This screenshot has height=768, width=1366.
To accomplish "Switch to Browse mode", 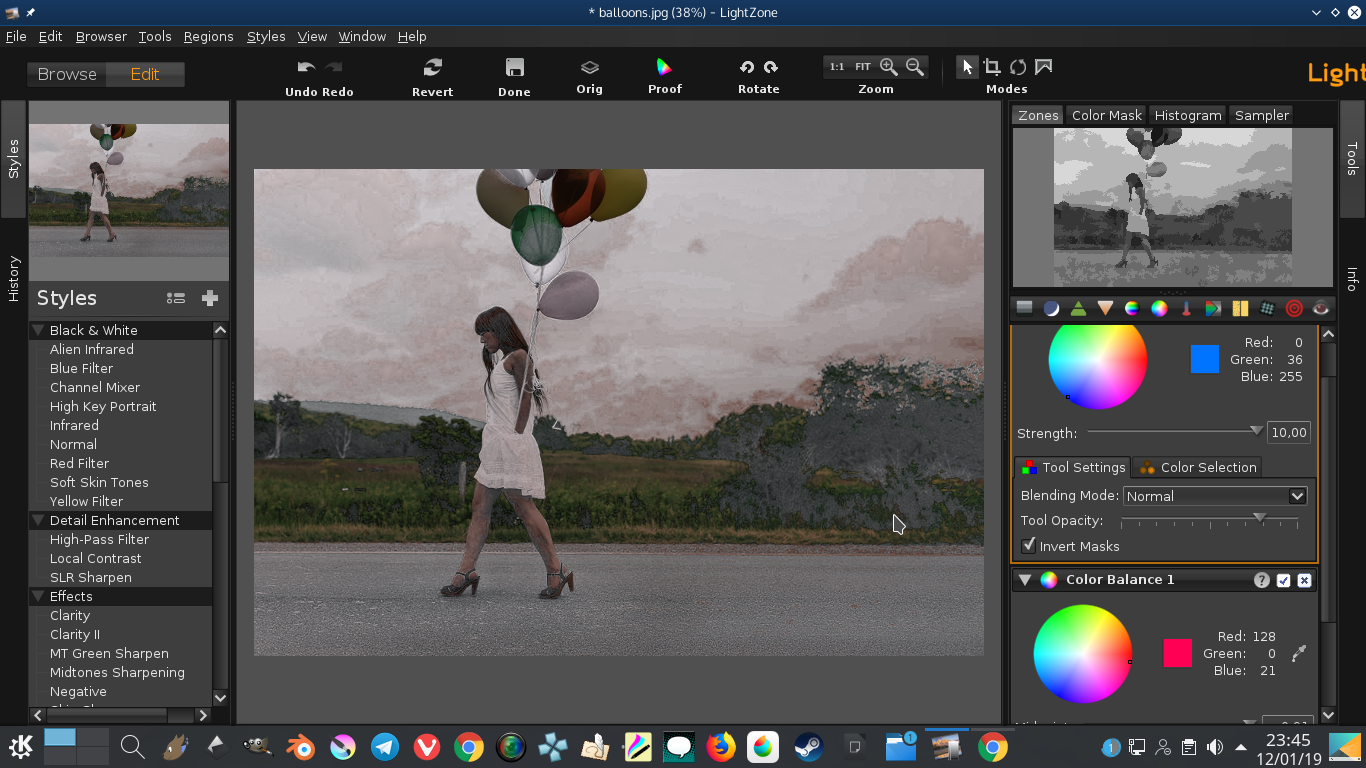I will [67, 74].
